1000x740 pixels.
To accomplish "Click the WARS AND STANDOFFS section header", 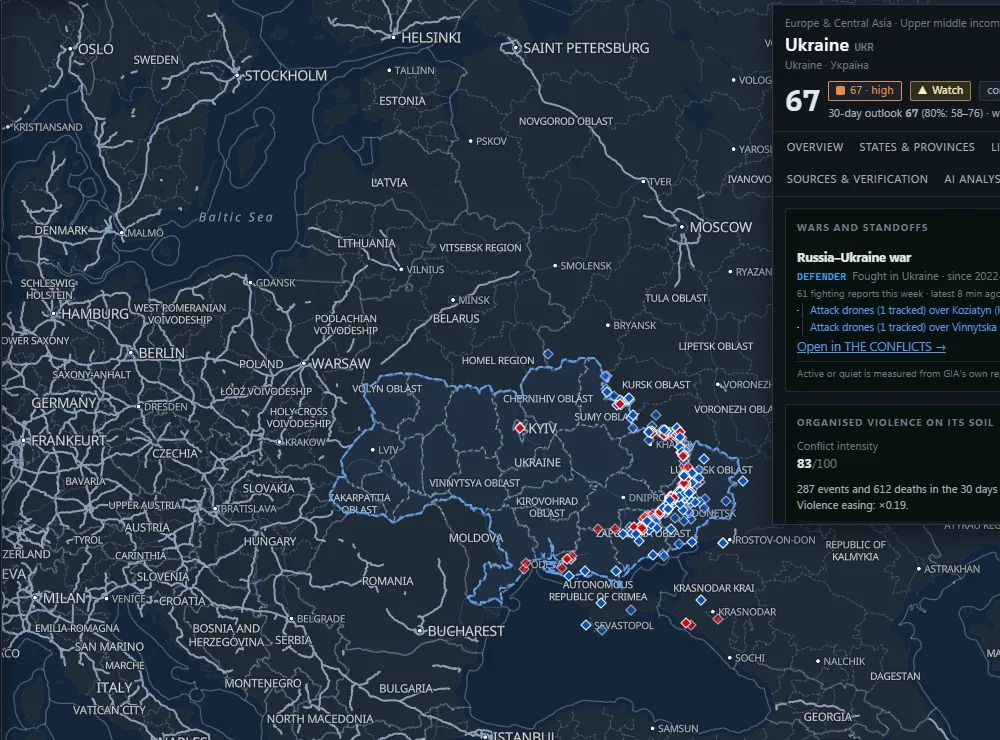I will coord(862,228).
